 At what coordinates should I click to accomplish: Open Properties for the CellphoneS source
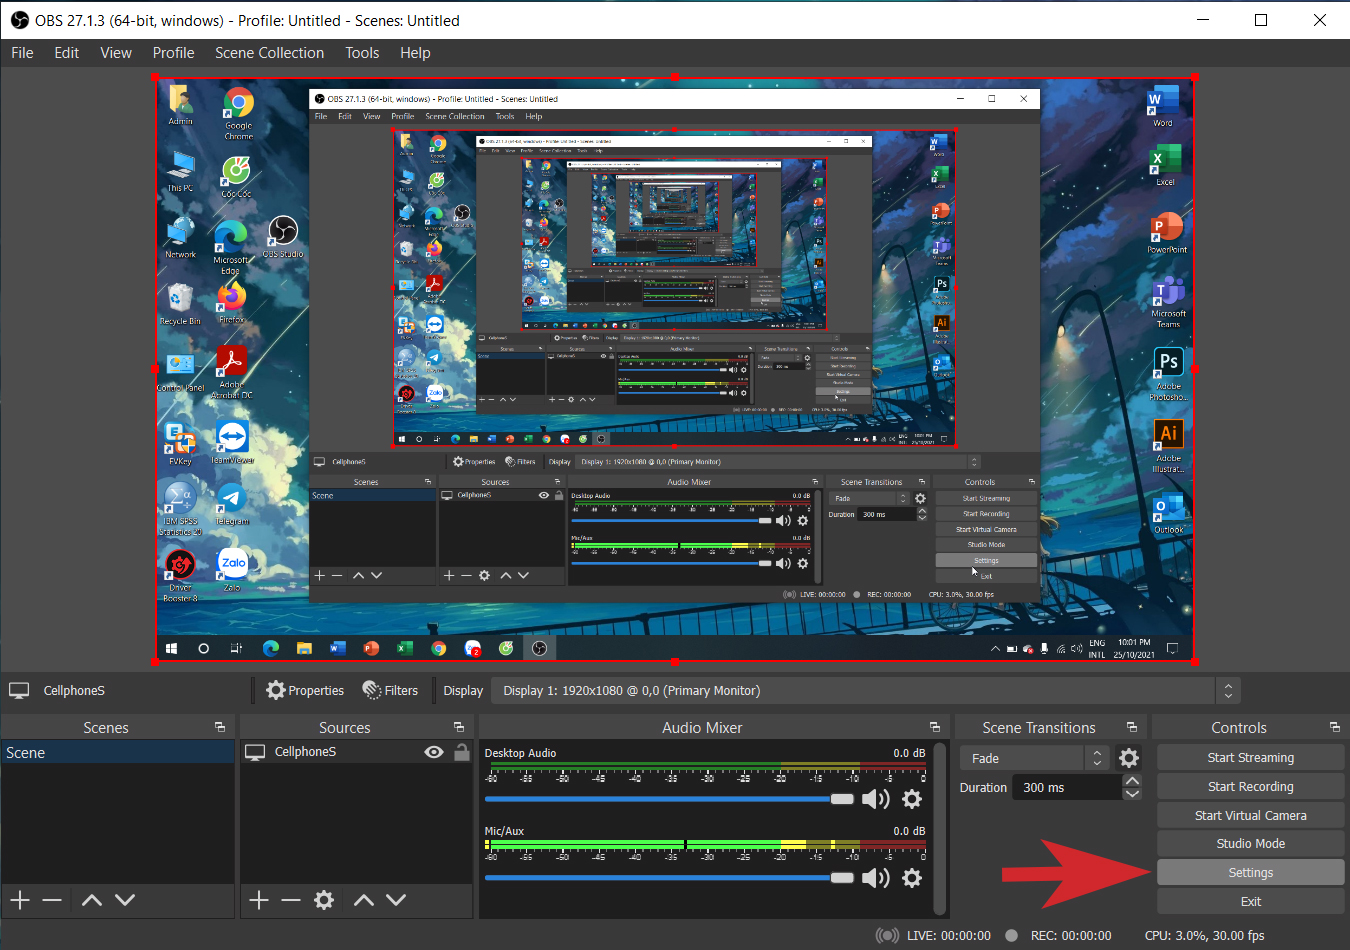point(305,690)
